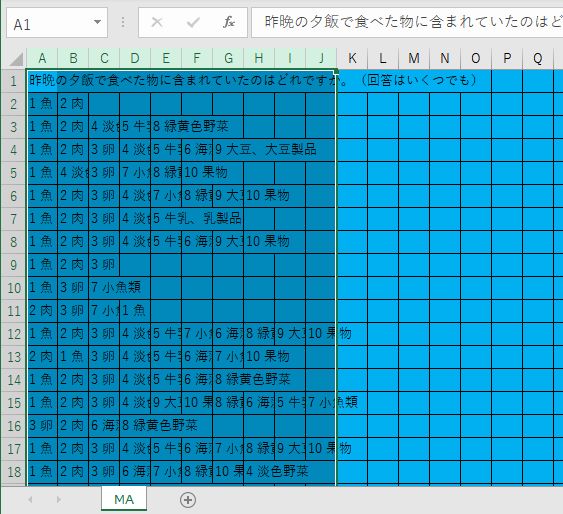Click cell C9 containing 3 卵
The height and width of the screenshot is (514, 563).
(104, 265)
